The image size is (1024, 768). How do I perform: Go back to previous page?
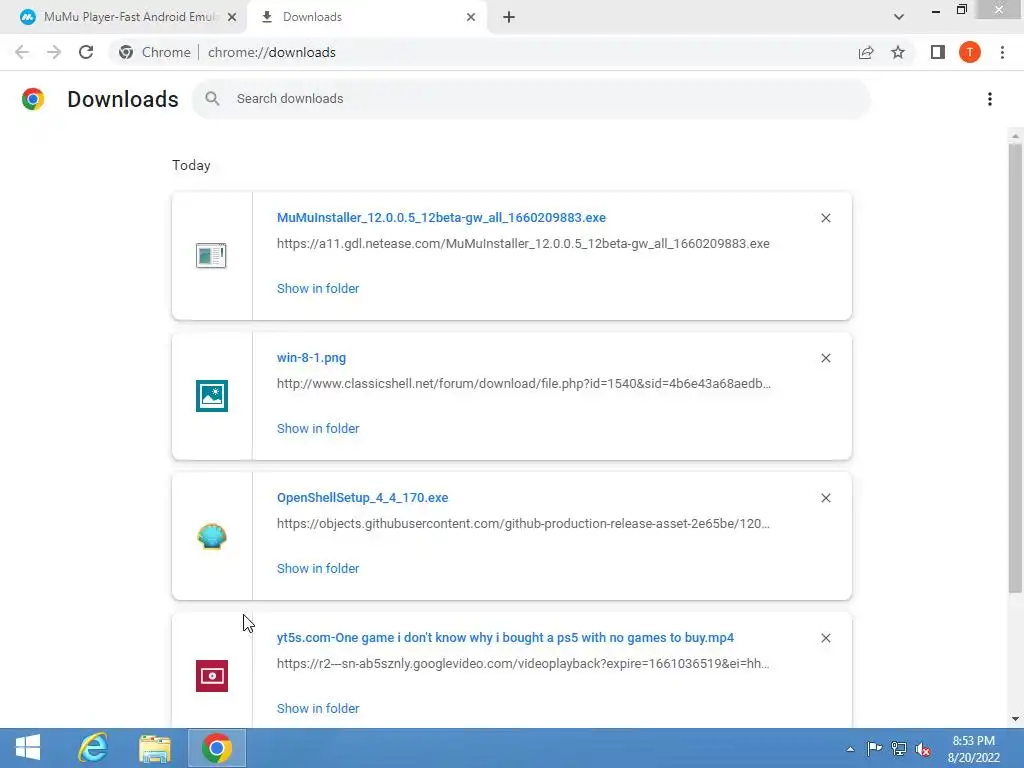point(22,52)
